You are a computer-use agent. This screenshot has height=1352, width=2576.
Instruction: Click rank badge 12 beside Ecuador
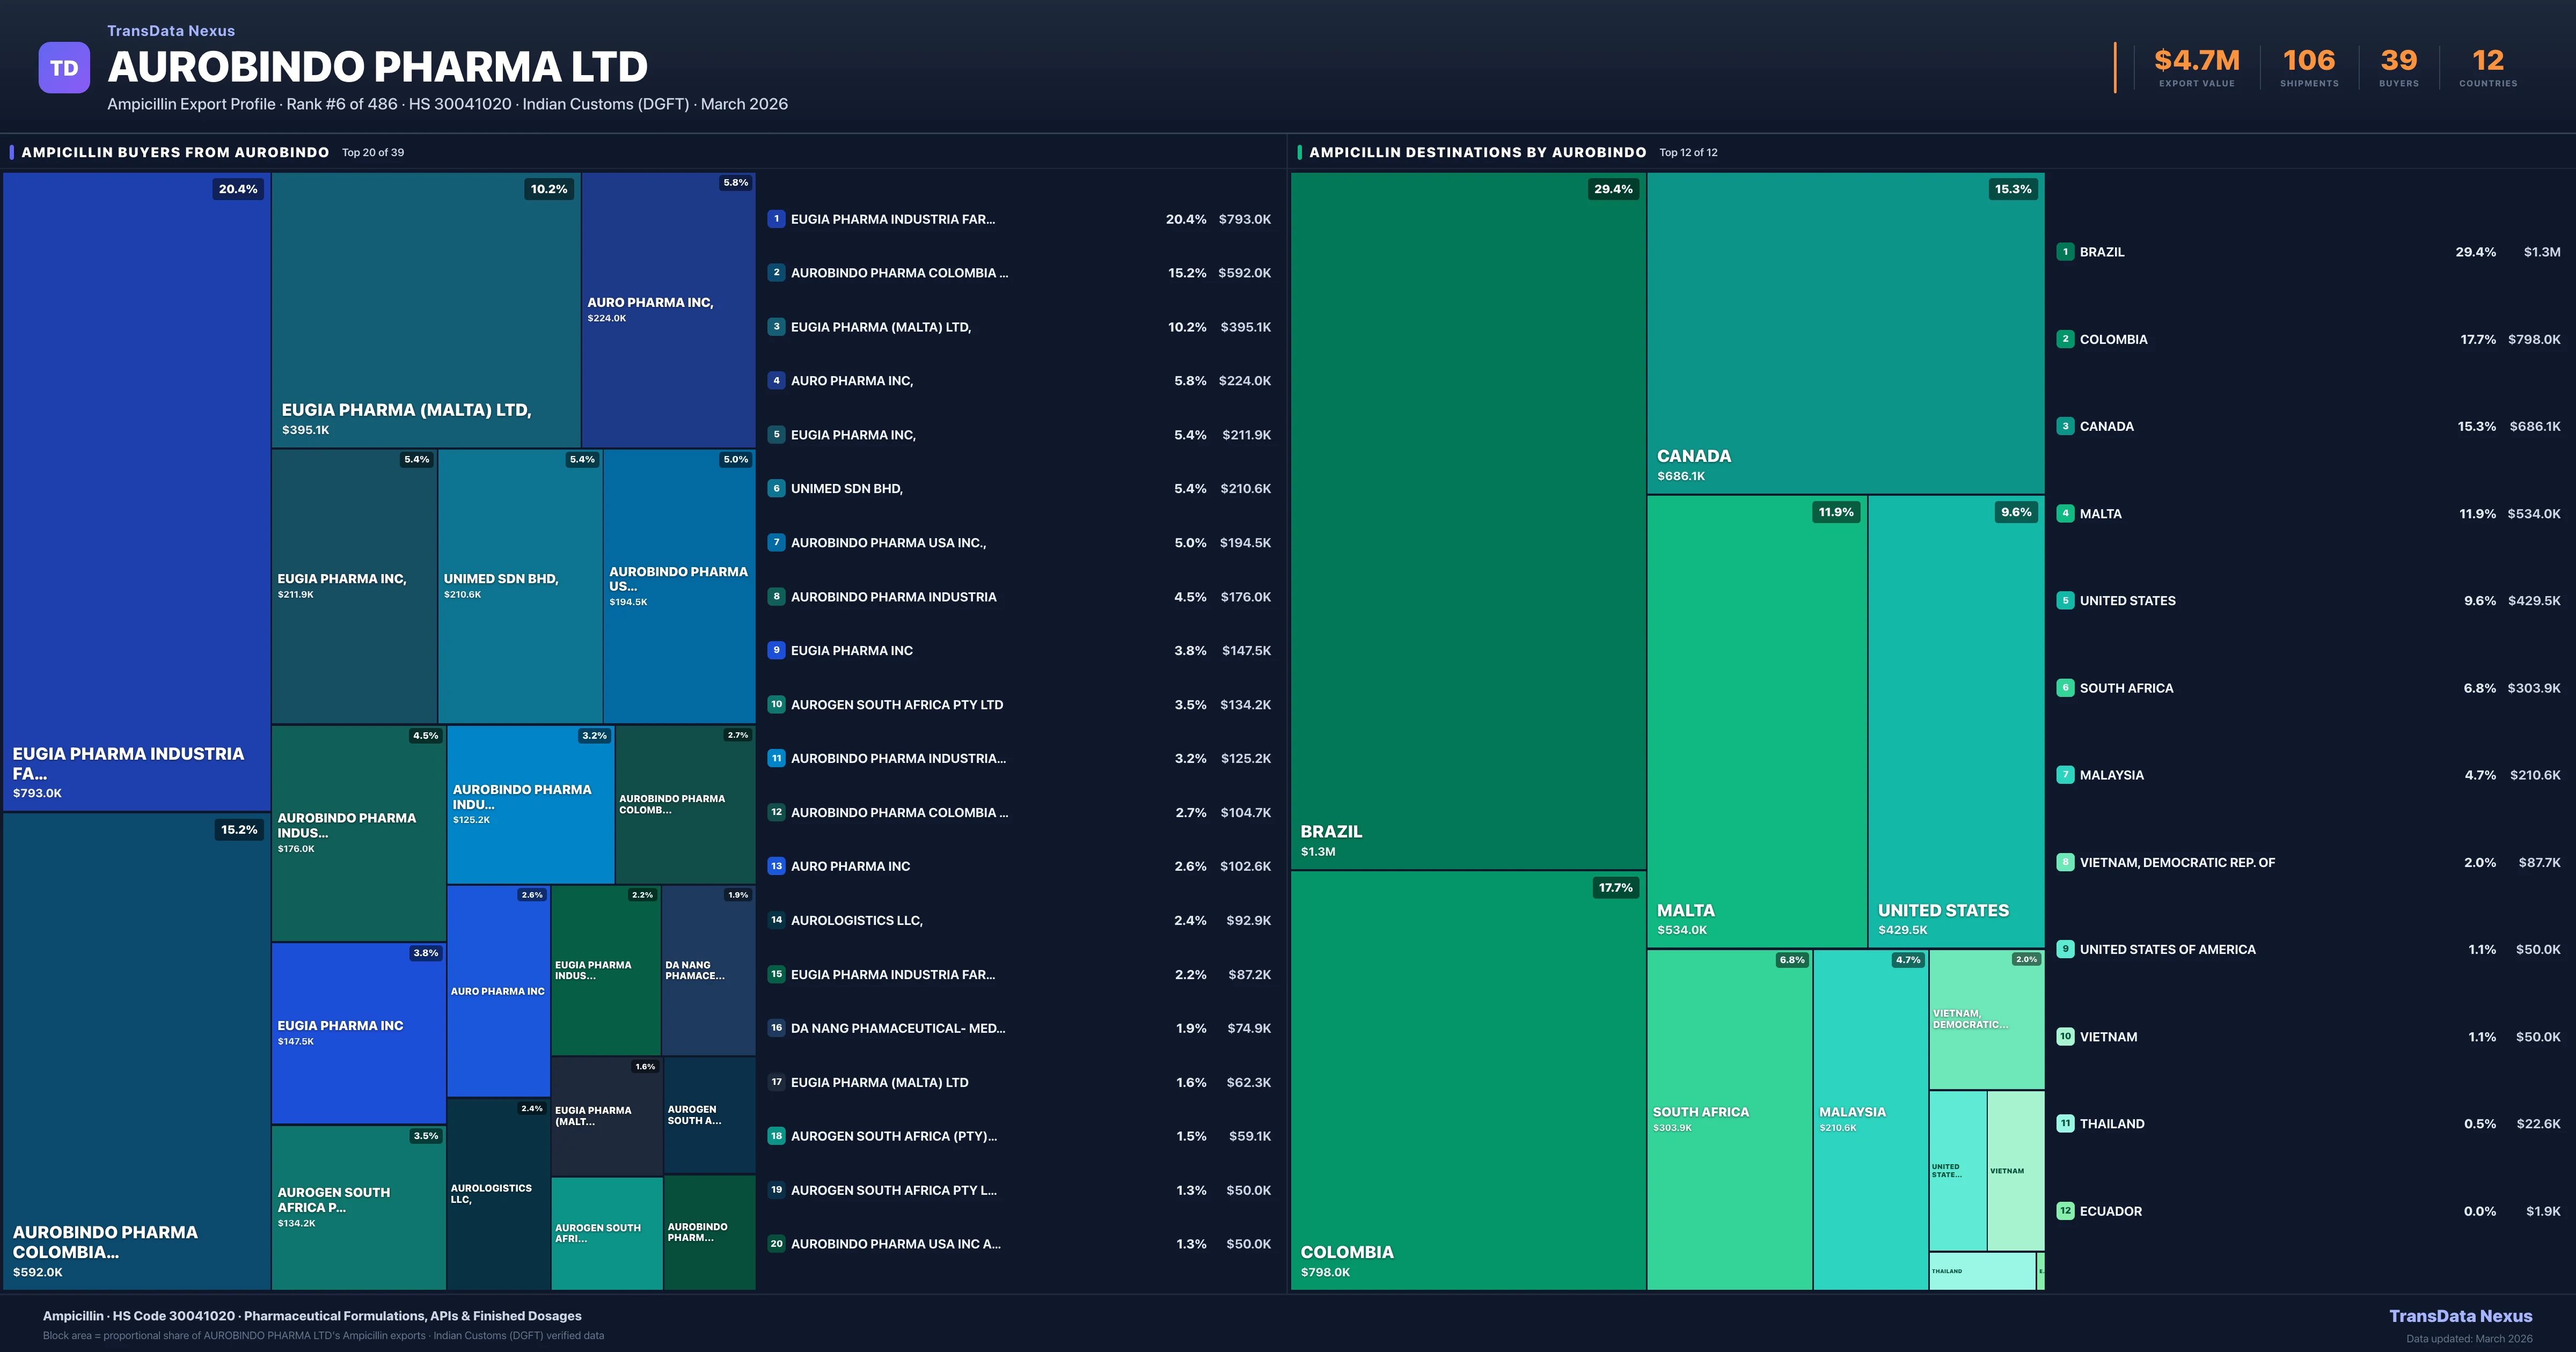coord(2065,1211)
